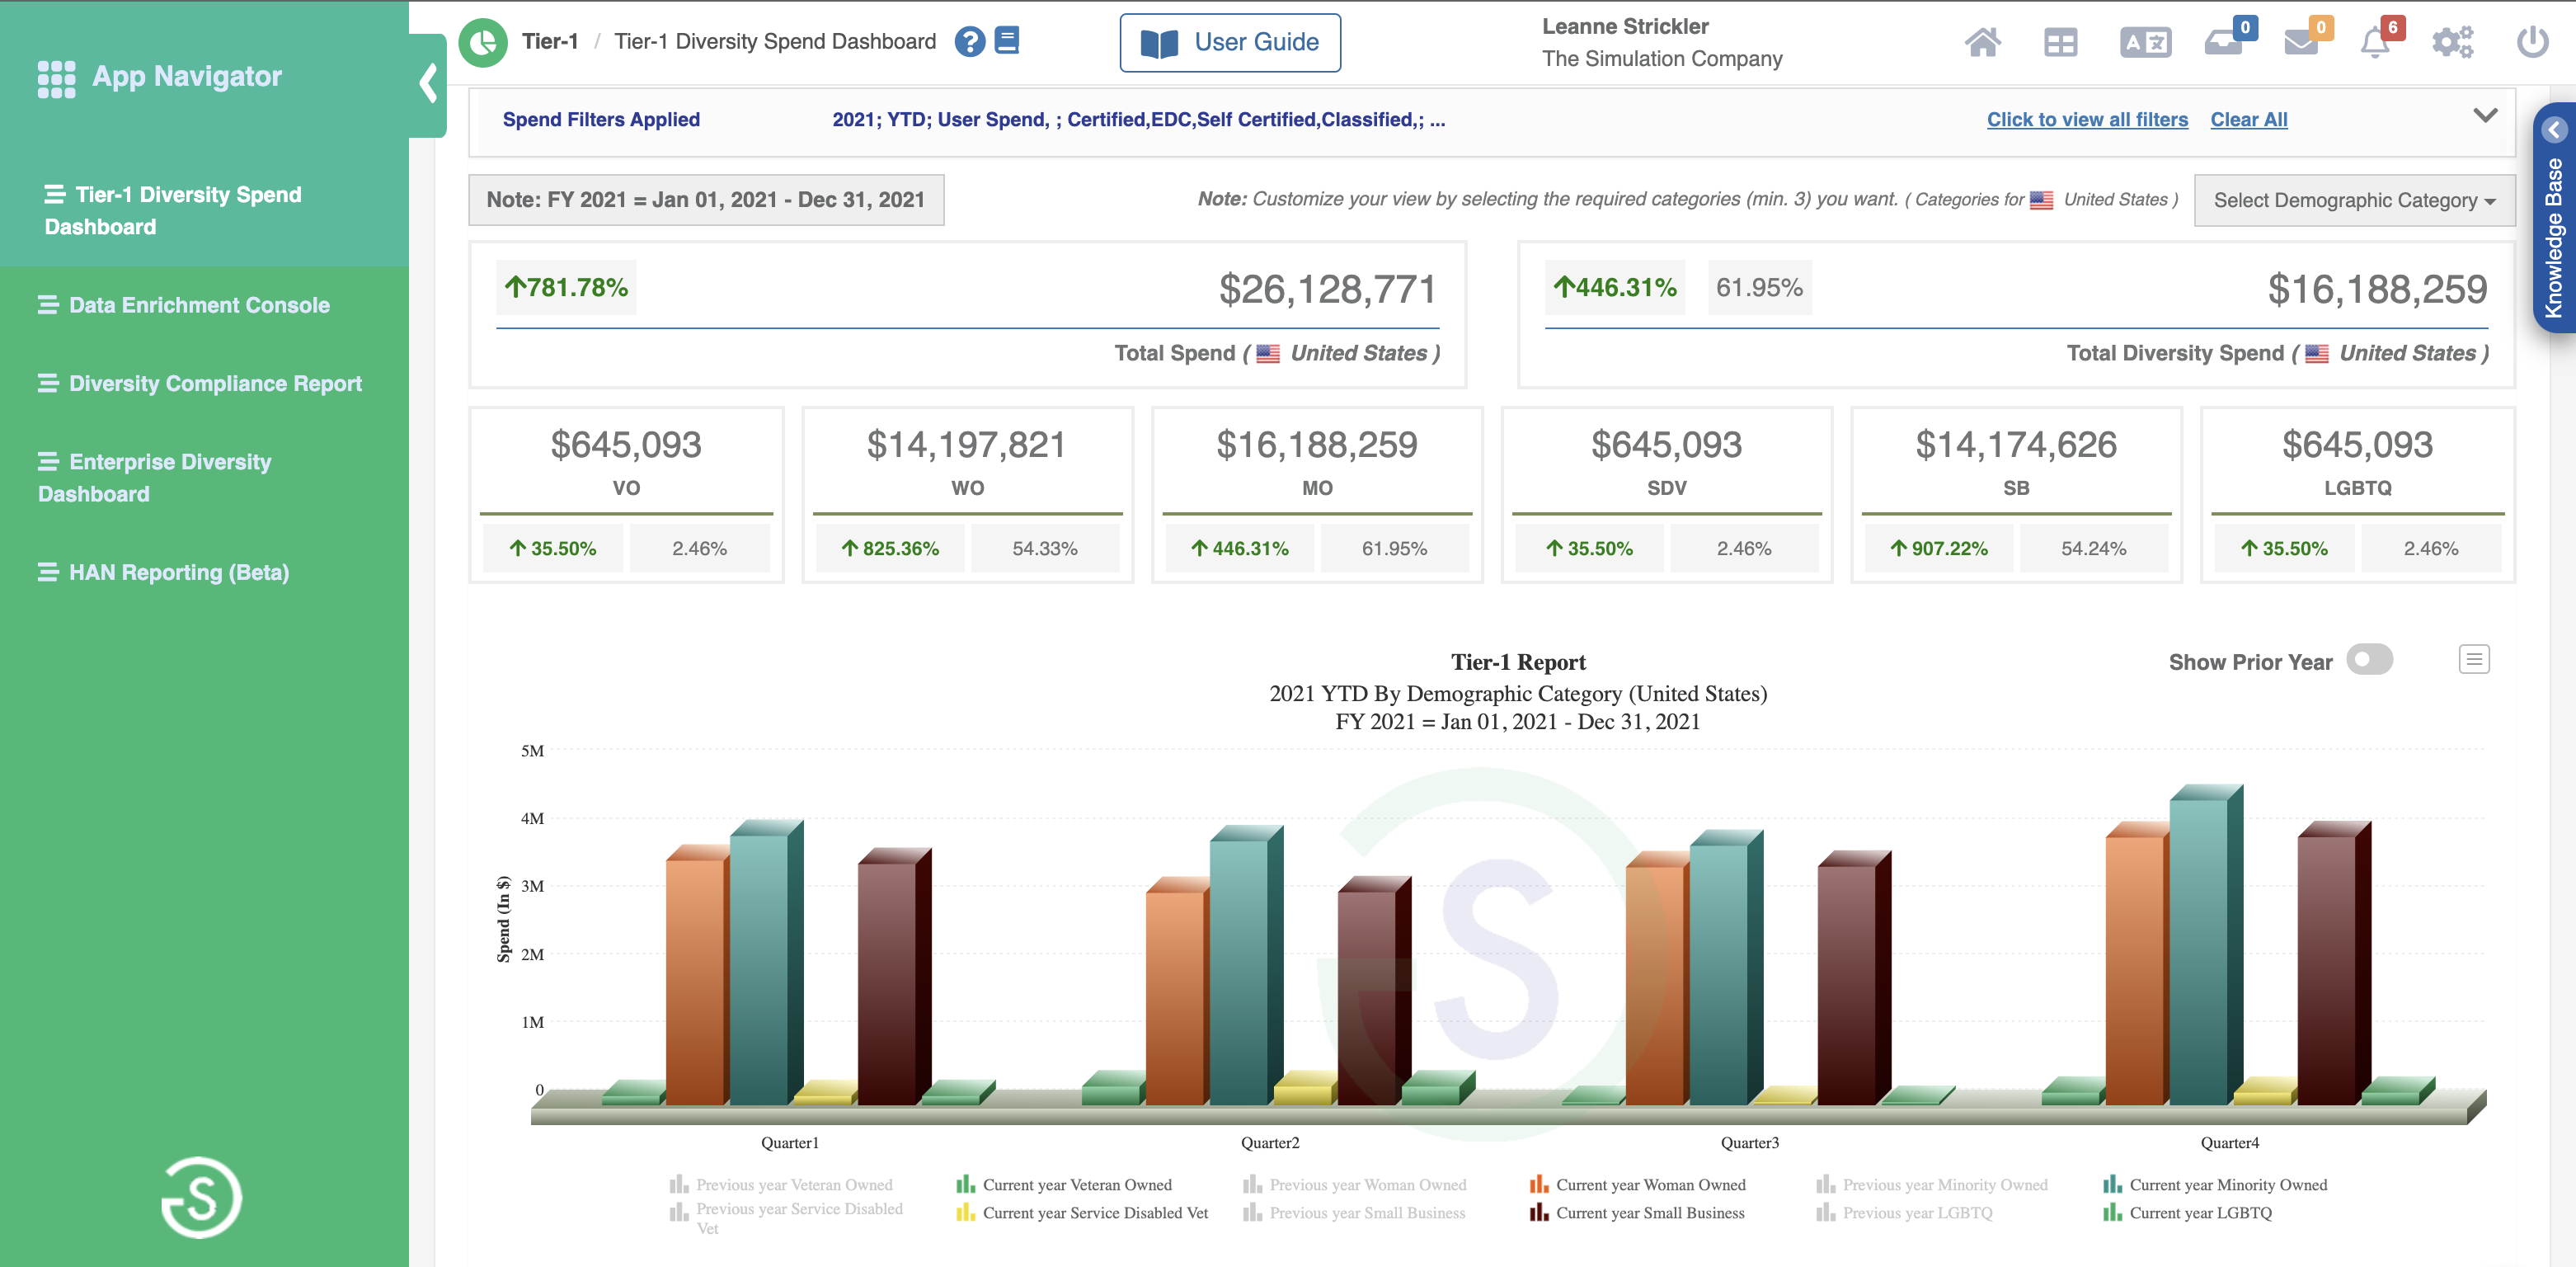Open the Diversity Compliance Report section
Image resolution: width=2576 pixels, height=1267 pixels.
click(214, 383)
